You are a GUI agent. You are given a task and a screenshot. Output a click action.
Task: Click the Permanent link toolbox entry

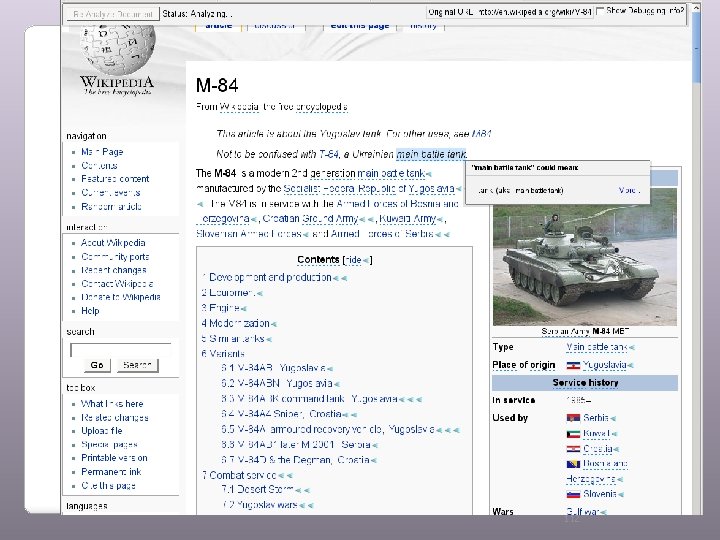(111, 472)
